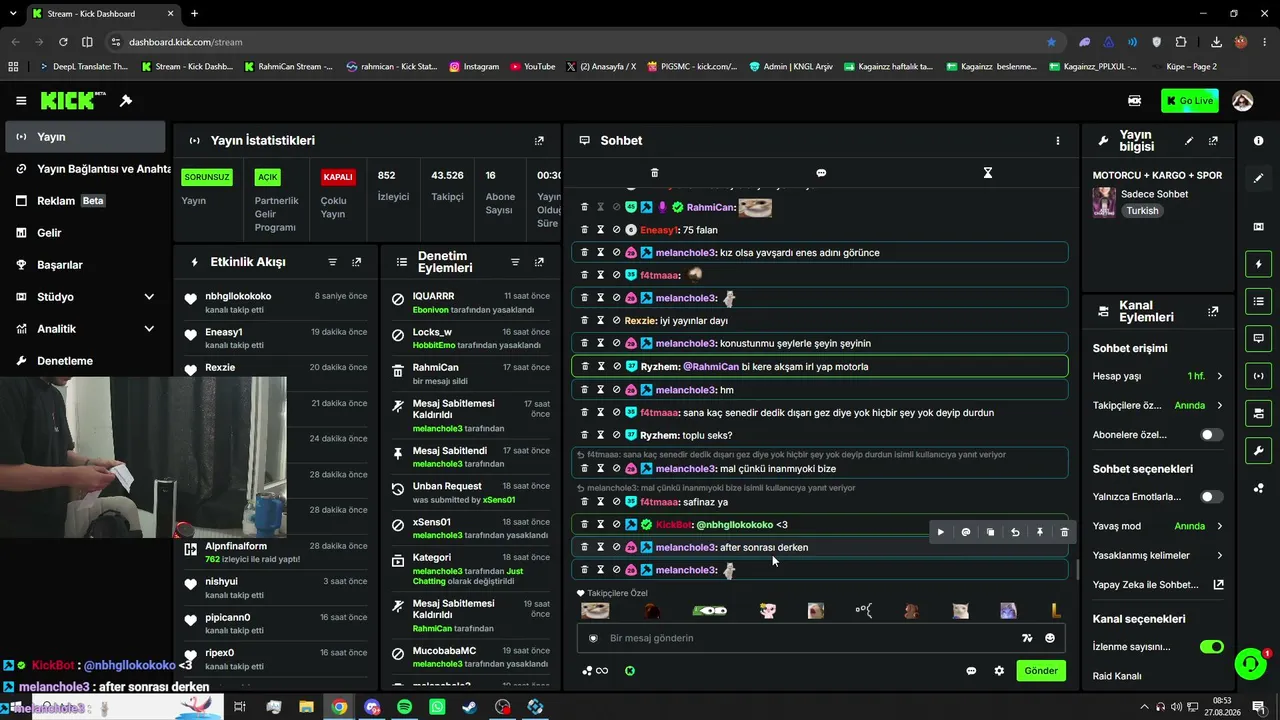Image resolution: width=1280 pixels, height=720 pixels.
Task: Open the Sohbet panel three-dot menu
Action: [1057, 141]
